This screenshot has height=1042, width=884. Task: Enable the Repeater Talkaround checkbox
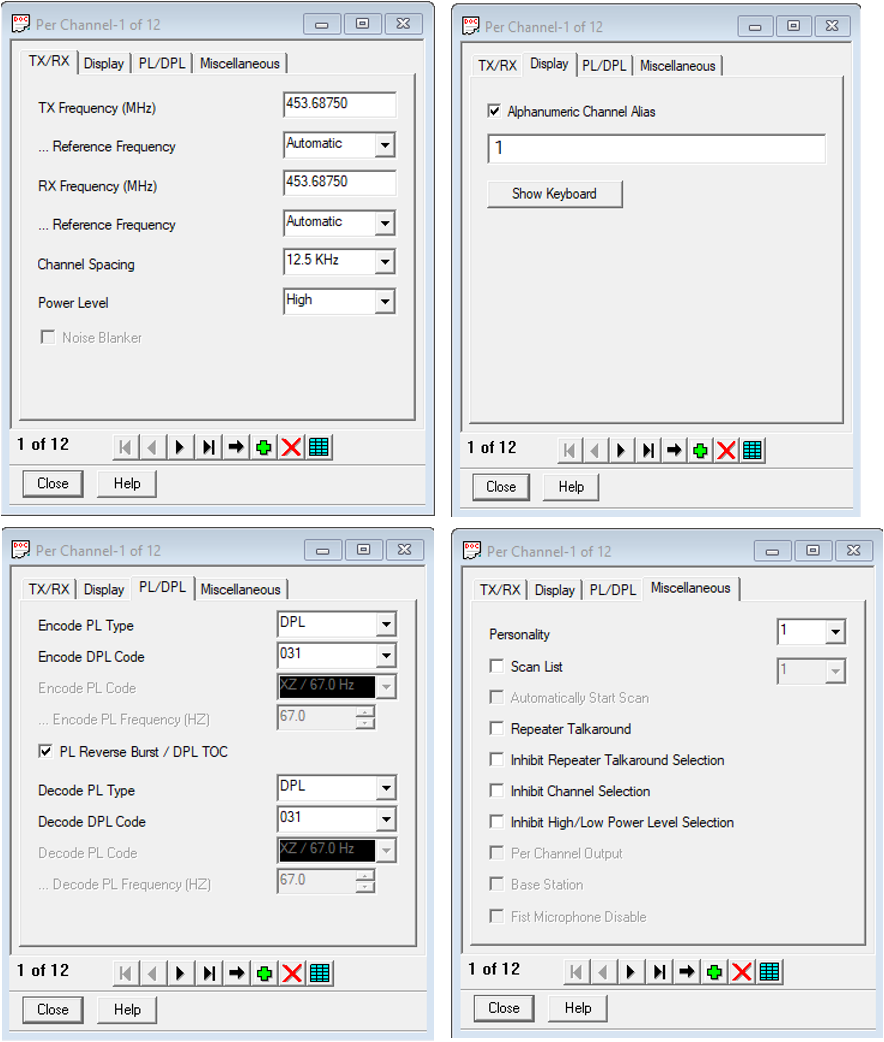click(497, 729)
